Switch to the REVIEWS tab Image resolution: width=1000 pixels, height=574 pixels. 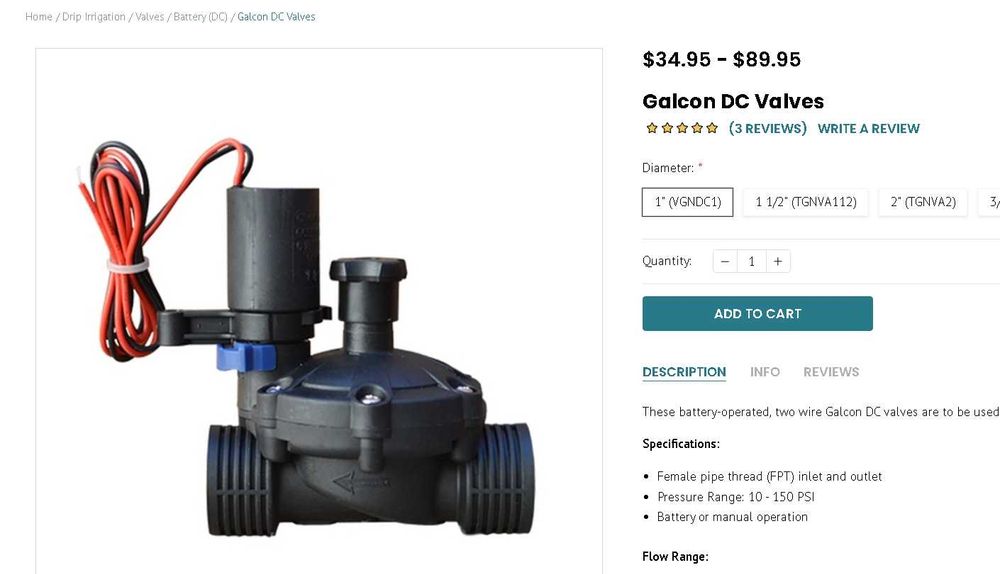click(831, 372)
